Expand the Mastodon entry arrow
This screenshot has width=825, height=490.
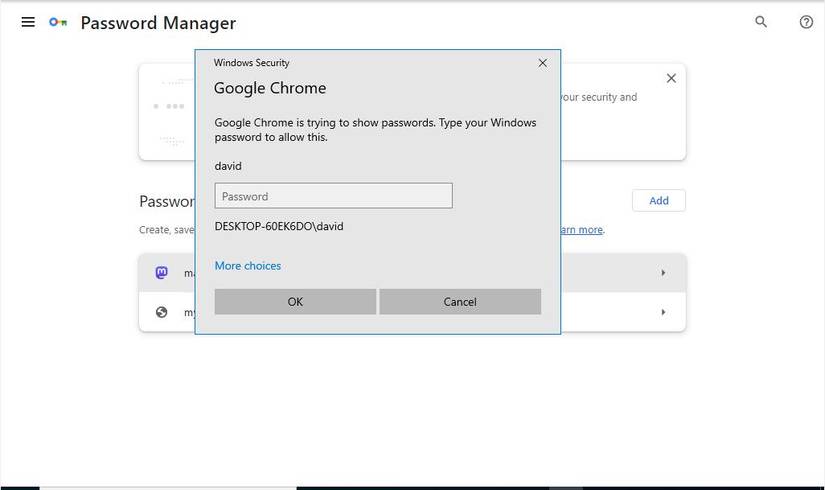click(x=663, y=273)
